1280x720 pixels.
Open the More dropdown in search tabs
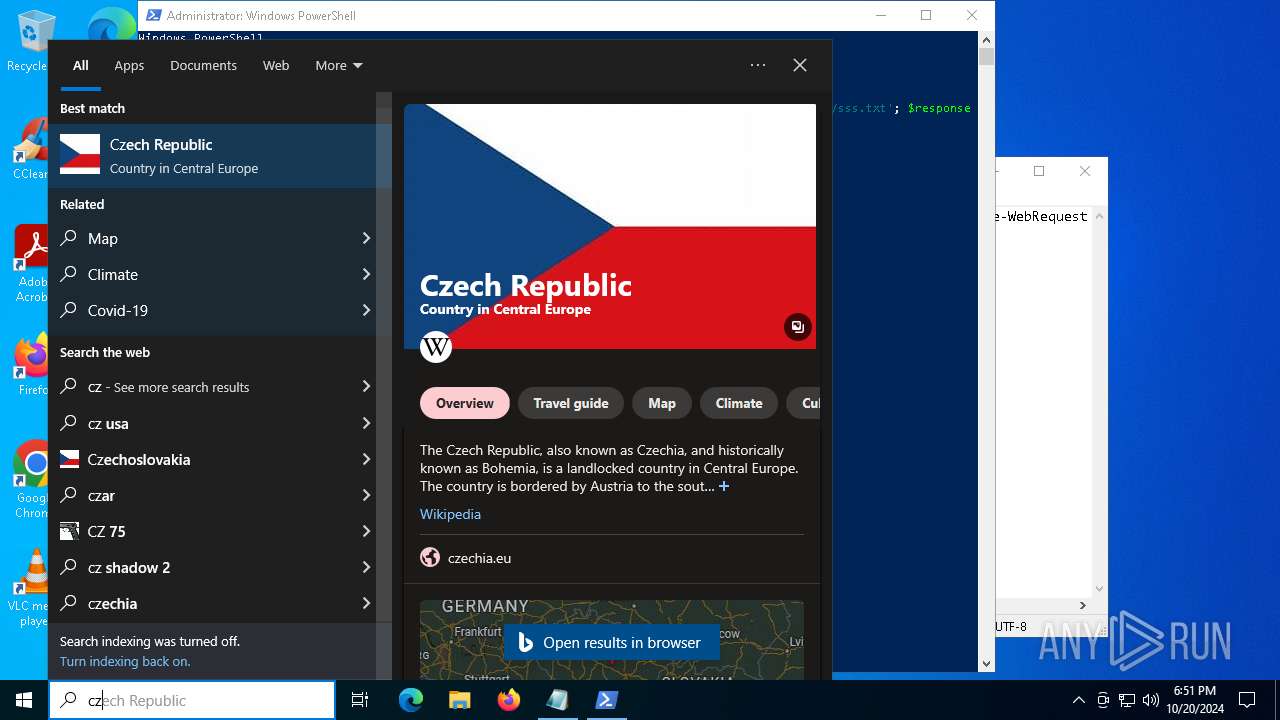[x=339, y=65]
